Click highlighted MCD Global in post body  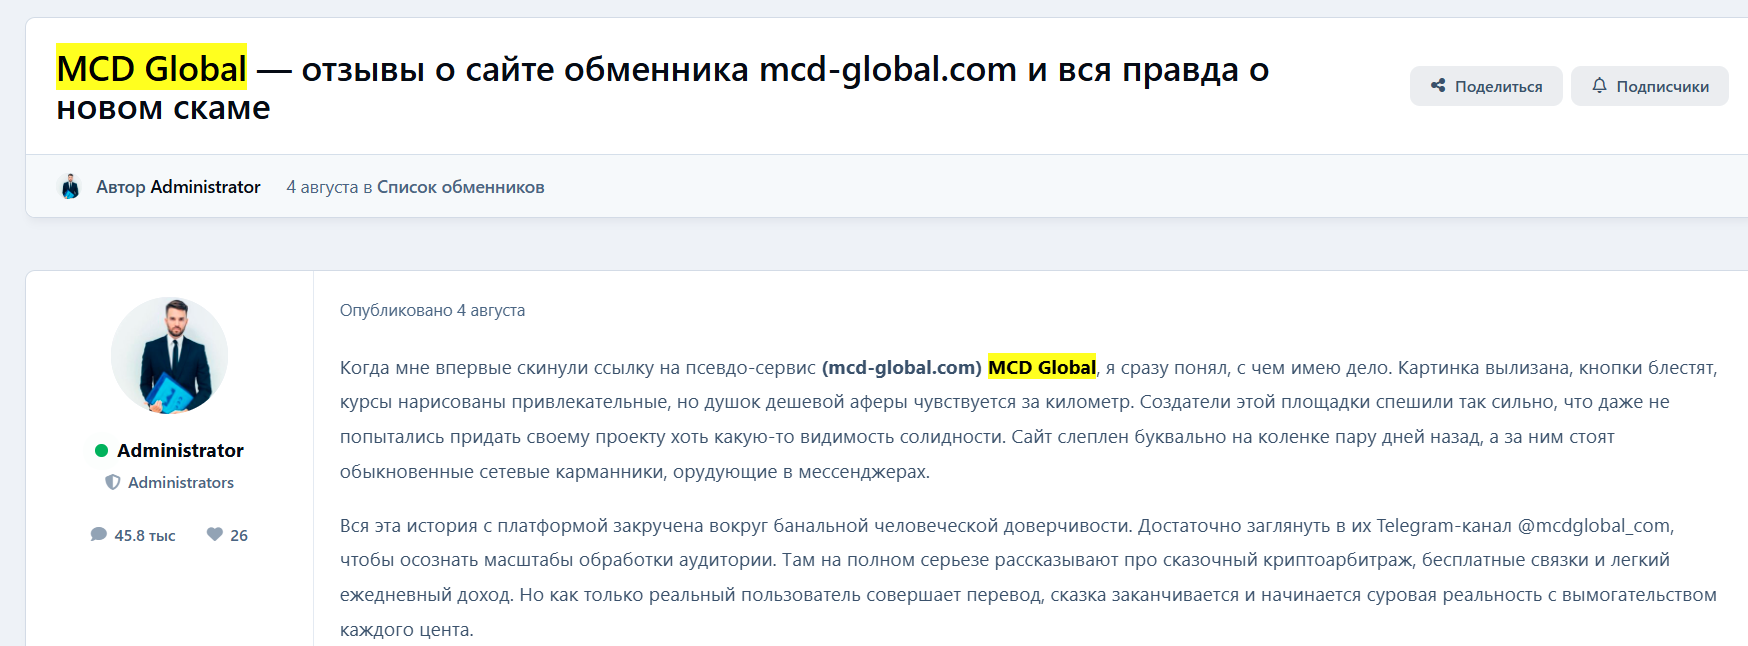pos(1042,367)
